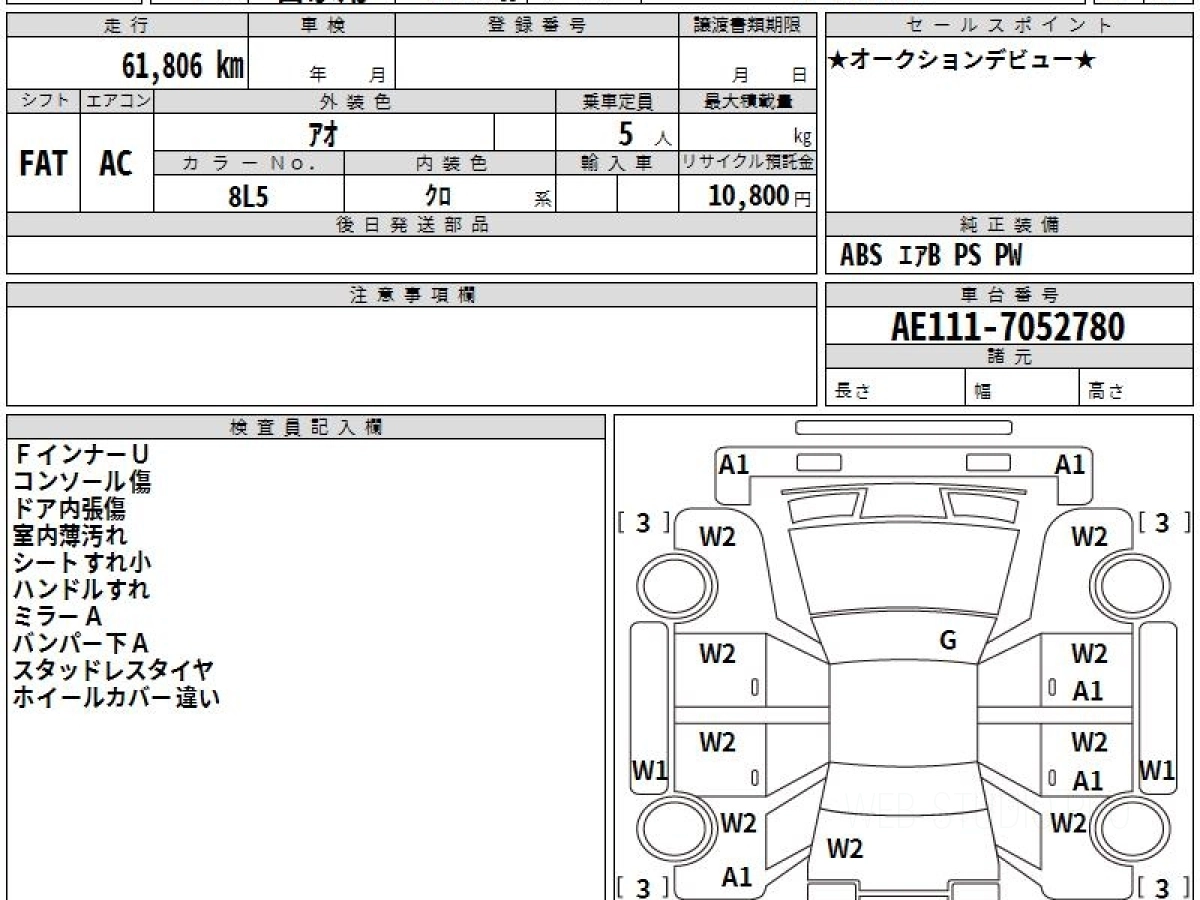Click the 注意事項欄 header bar
Viewport: 1200px width, 900px height.
click(x=412, y=295)
